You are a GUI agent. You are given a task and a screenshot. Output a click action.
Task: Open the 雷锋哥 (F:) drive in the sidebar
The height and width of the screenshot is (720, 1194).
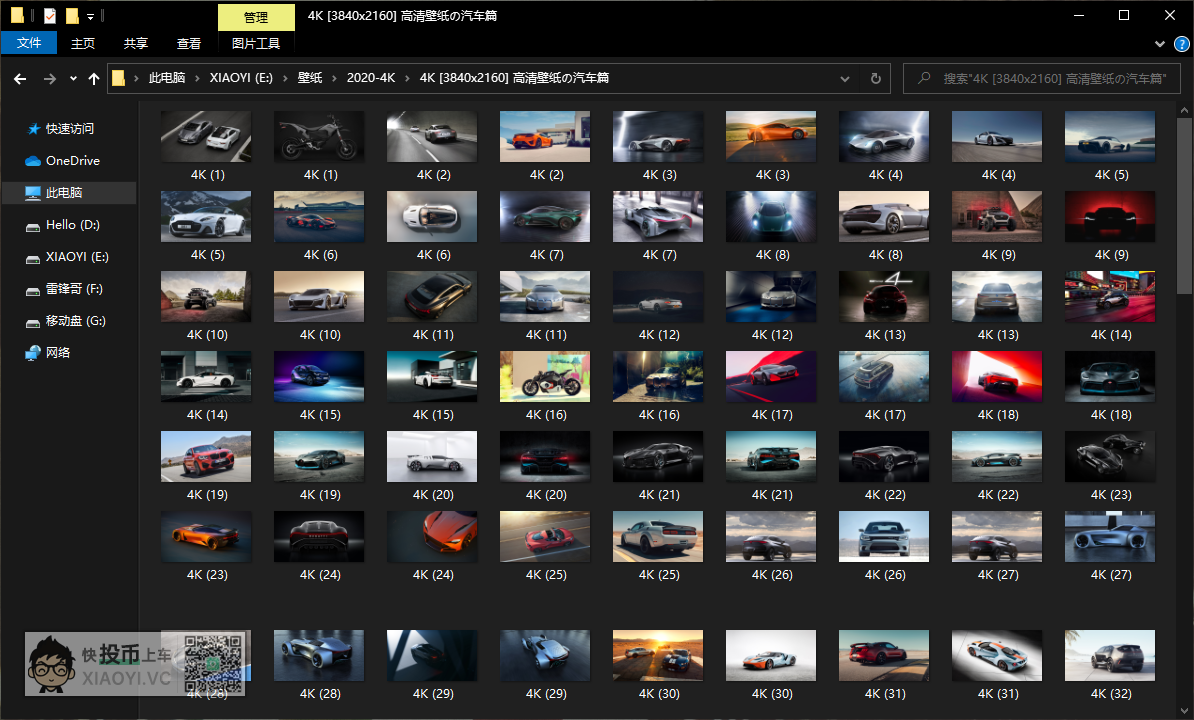(74, 289)
